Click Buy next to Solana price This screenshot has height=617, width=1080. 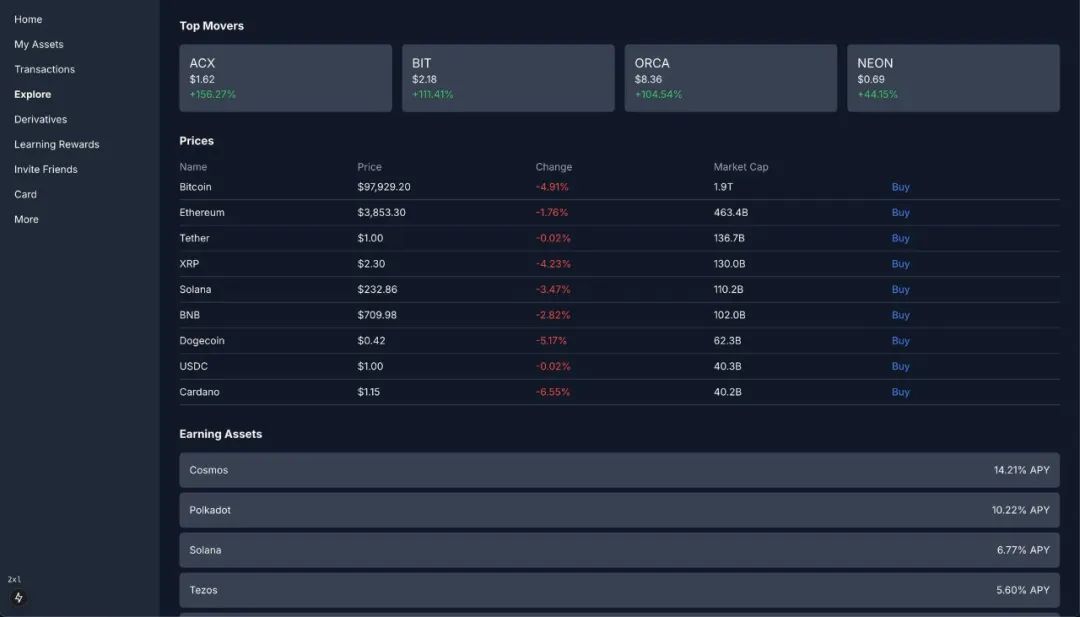click(x=900, y=290)
